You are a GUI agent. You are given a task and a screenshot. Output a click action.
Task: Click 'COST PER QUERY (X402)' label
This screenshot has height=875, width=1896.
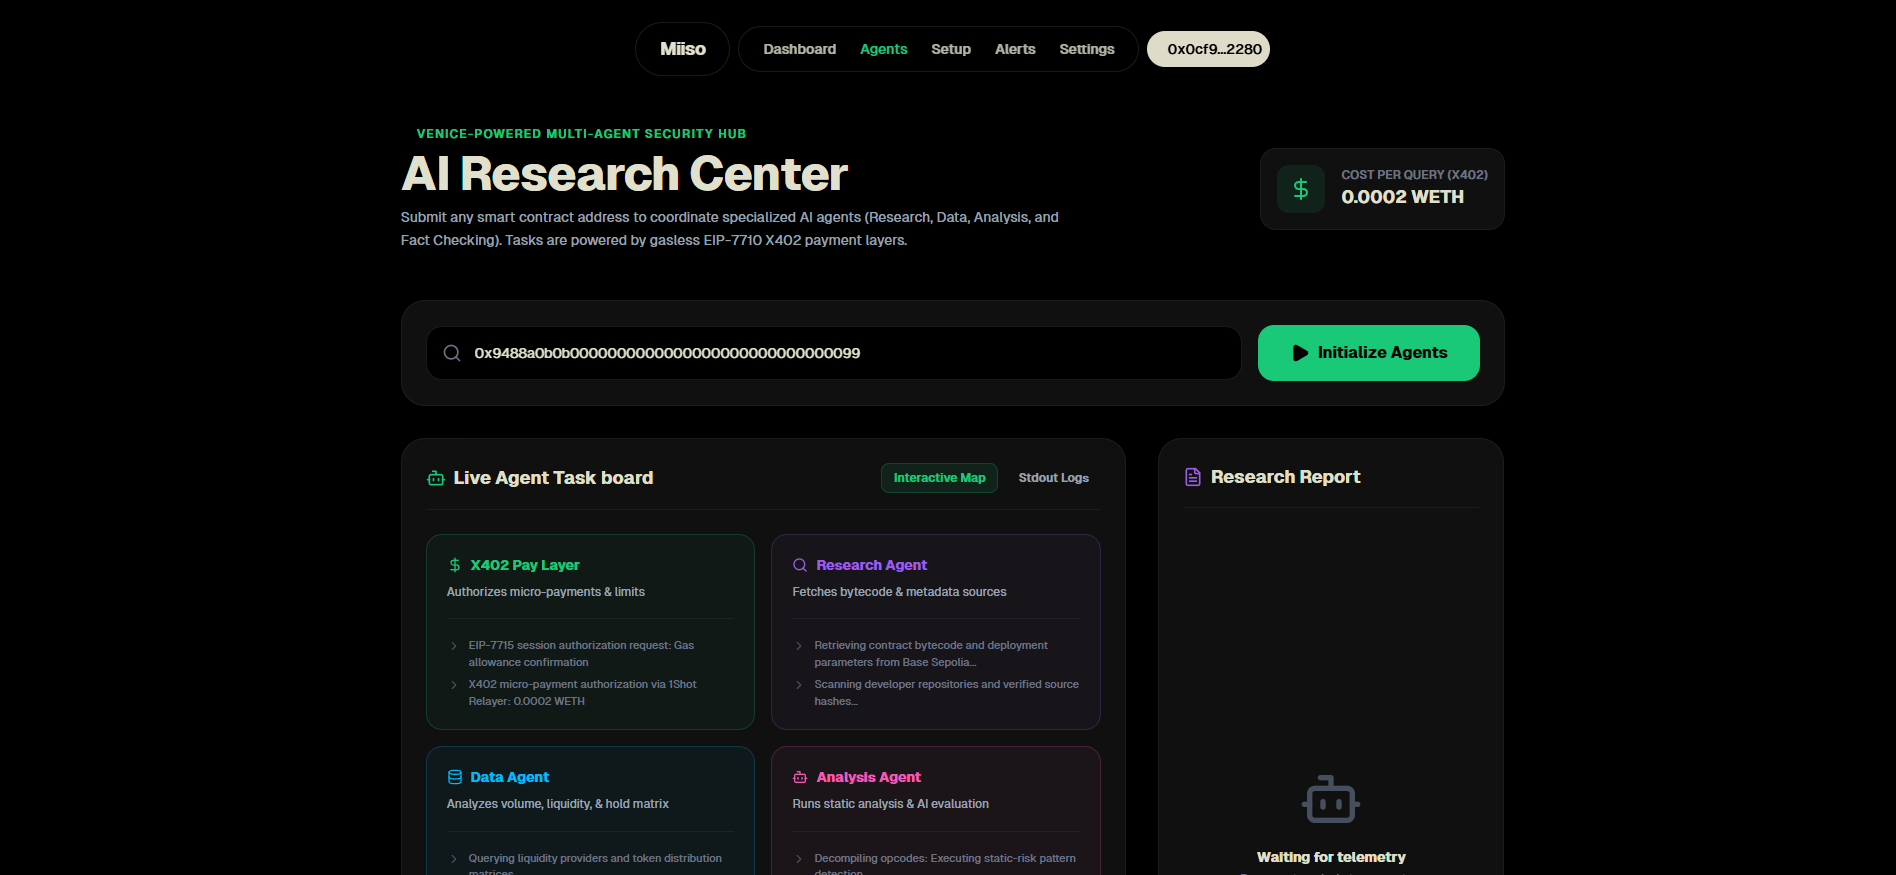pos(1414,175)
